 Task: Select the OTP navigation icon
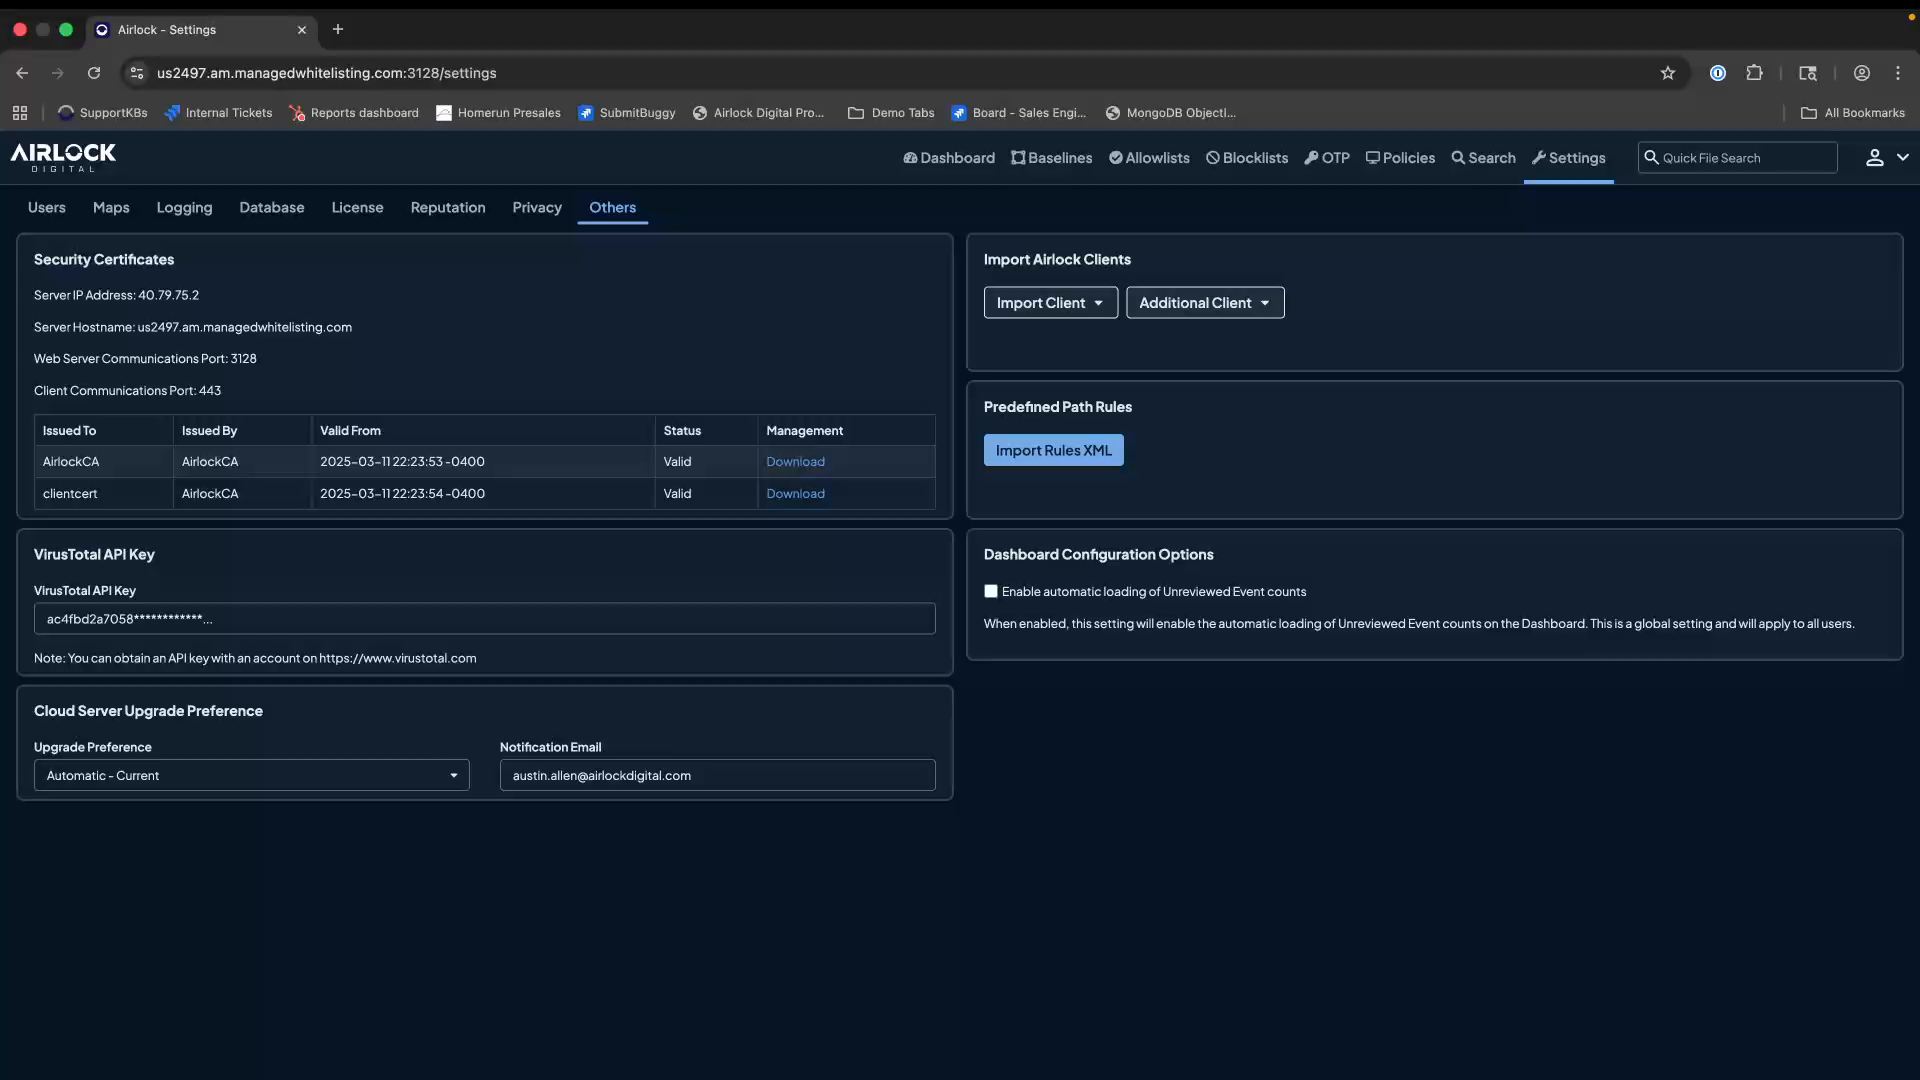1327,157
